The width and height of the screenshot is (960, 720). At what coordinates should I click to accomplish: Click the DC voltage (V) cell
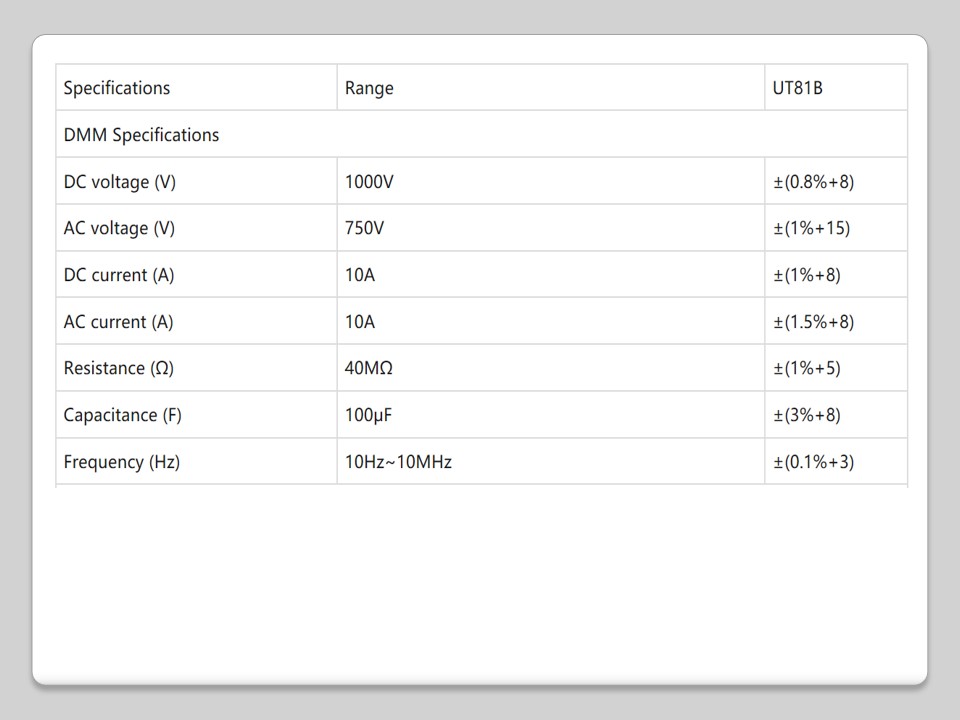tap(119, 182)
